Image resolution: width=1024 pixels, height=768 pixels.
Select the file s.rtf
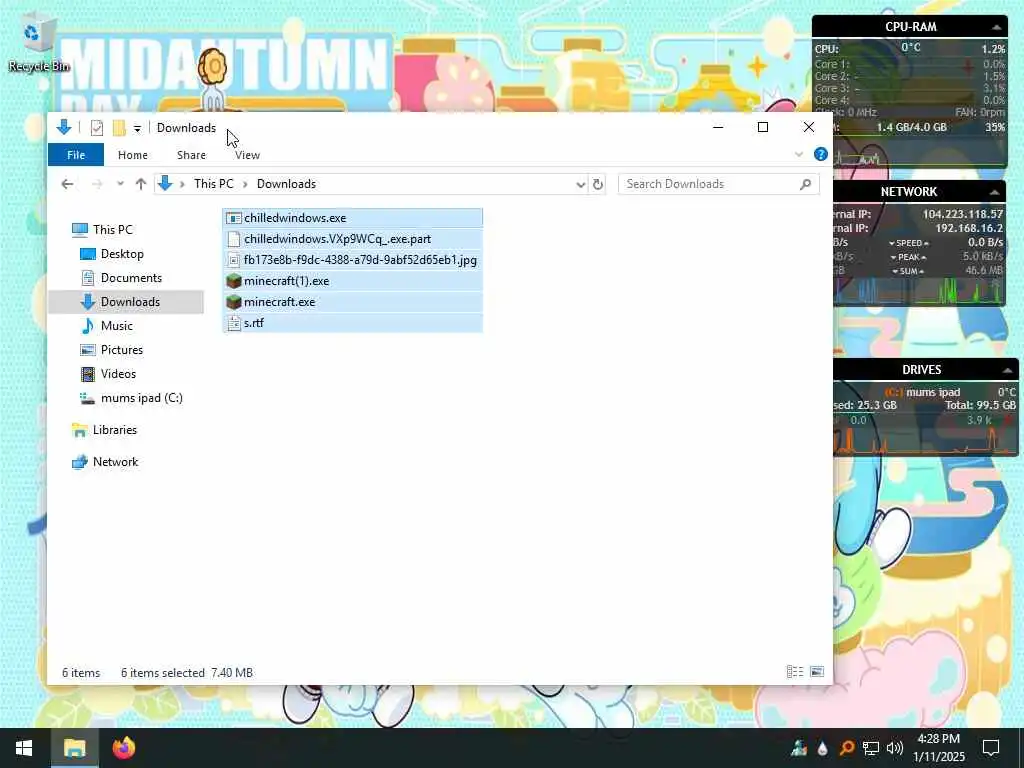tap(353, 323)
